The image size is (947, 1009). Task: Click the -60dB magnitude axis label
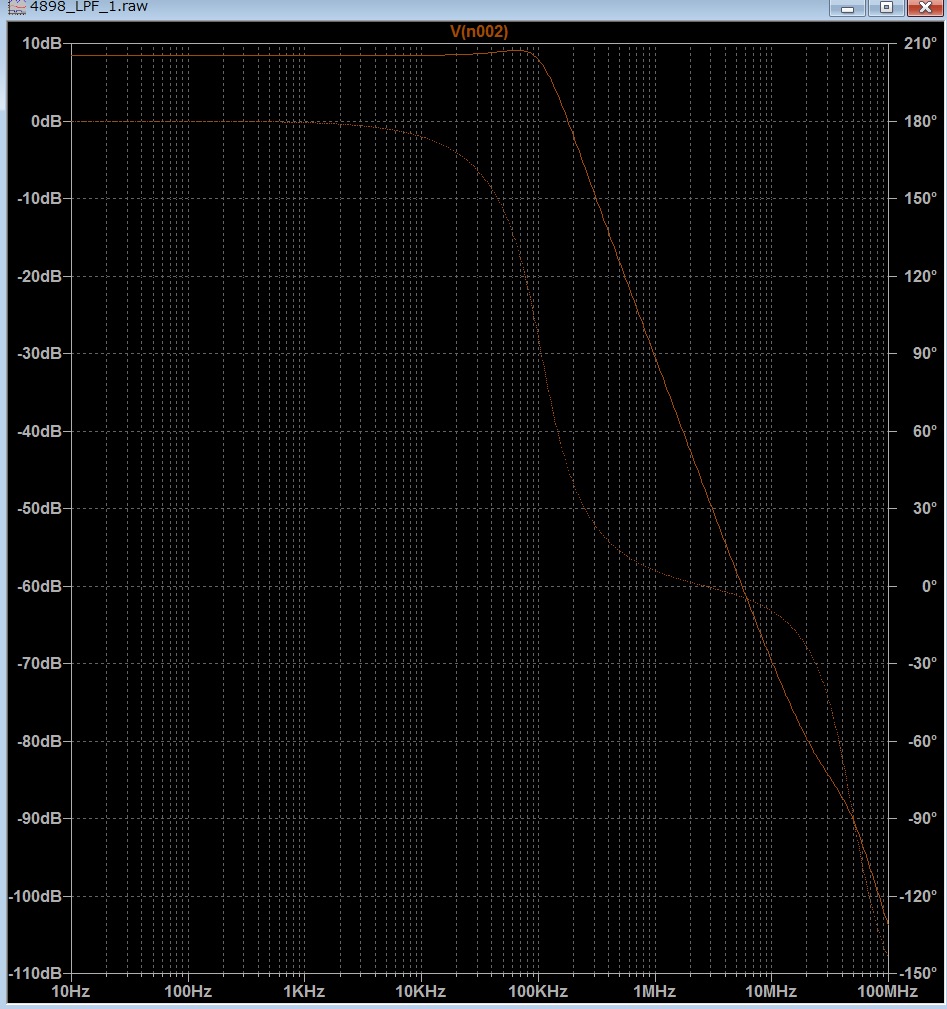point(39,586)
